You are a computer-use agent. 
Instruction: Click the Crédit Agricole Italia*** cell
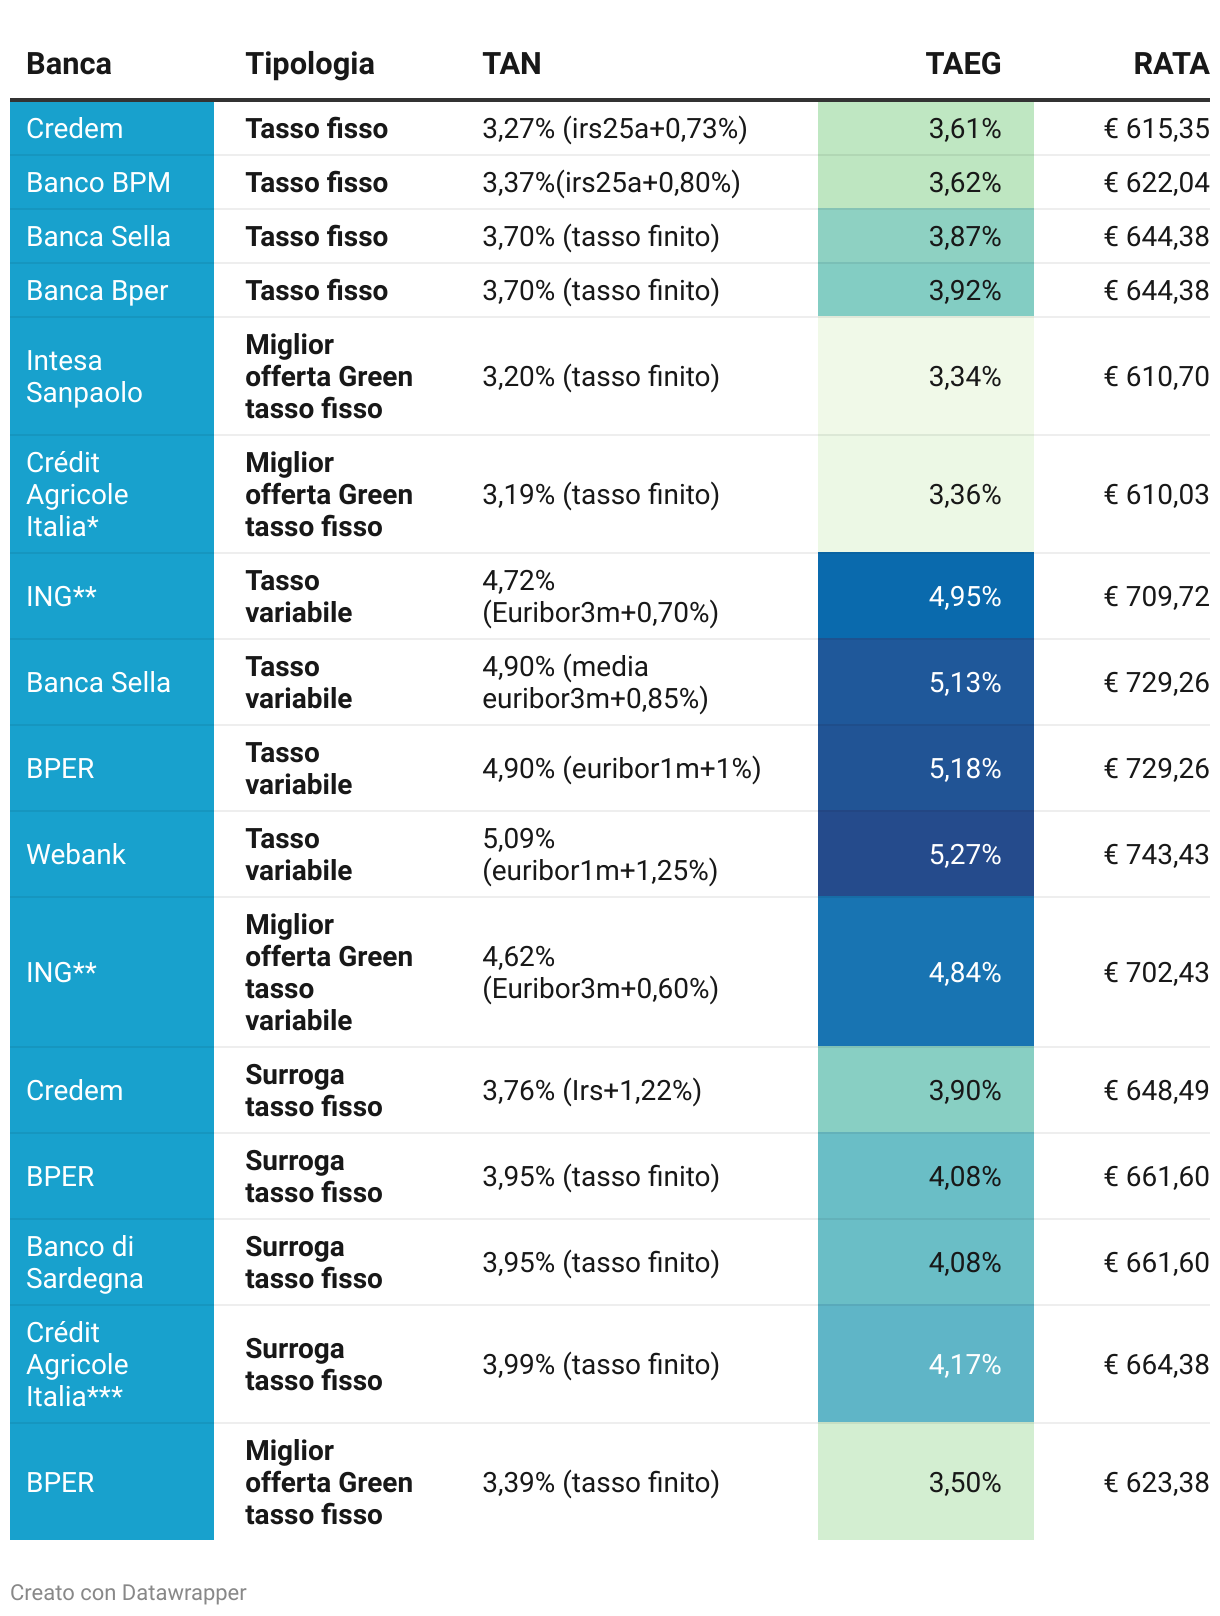click(x=112, y=1365)
